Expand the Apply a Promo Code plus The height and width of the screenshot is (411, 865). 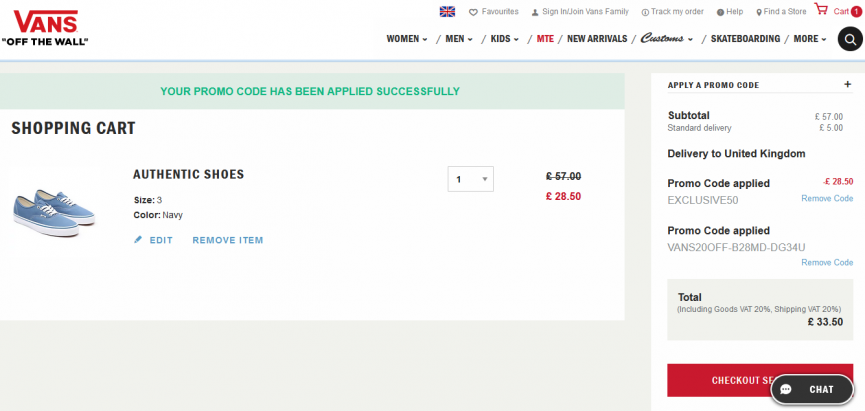847,84
